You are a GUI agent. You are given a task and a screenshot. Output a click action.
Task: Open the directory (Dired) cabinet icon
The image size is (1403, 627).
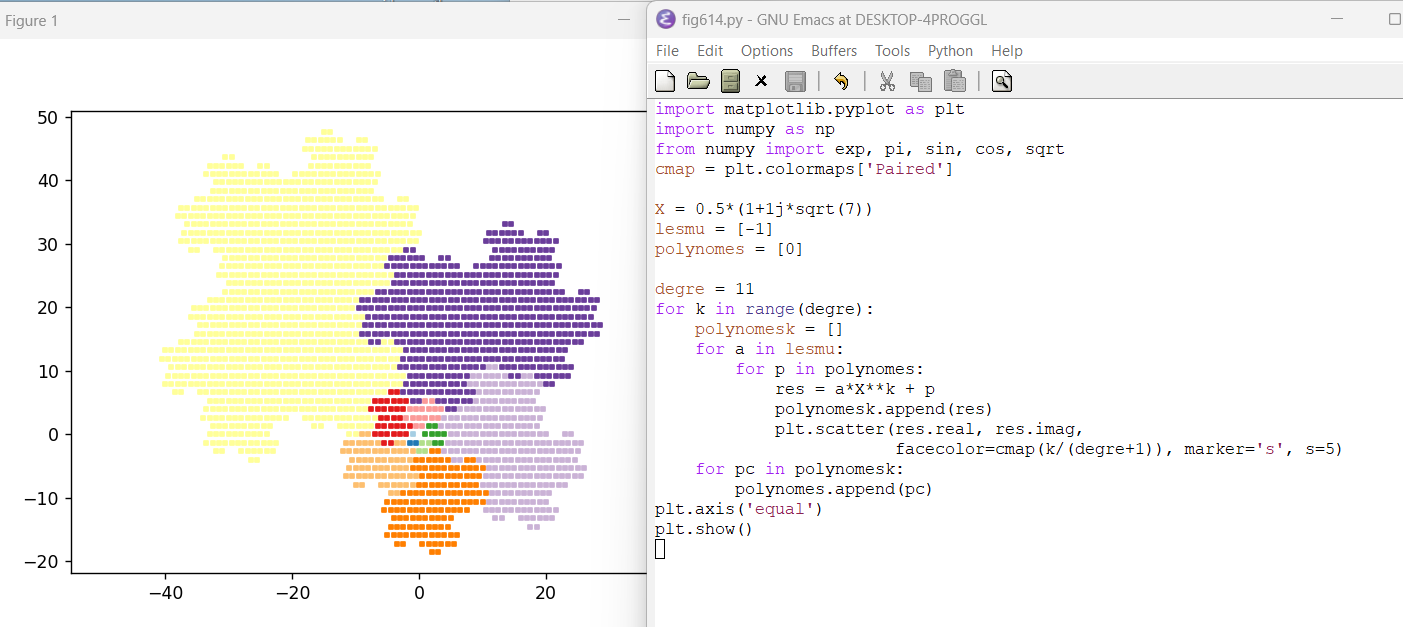click(x=730, y=81)
